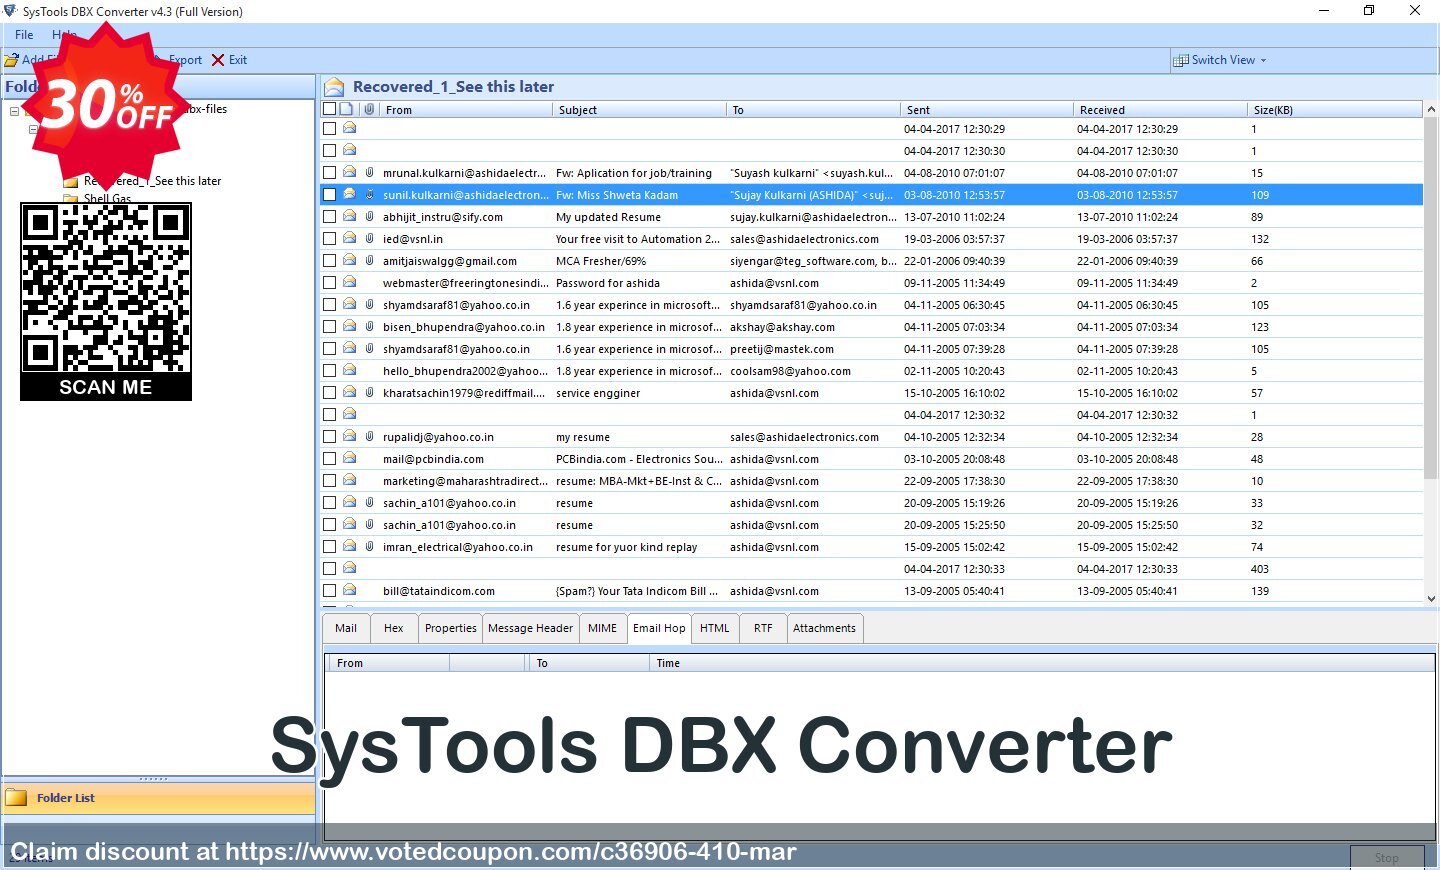Viewport: 1440px width, 870px height.
Task: Click envelope icon of abhijit_instru row
Action: [350, 216]
